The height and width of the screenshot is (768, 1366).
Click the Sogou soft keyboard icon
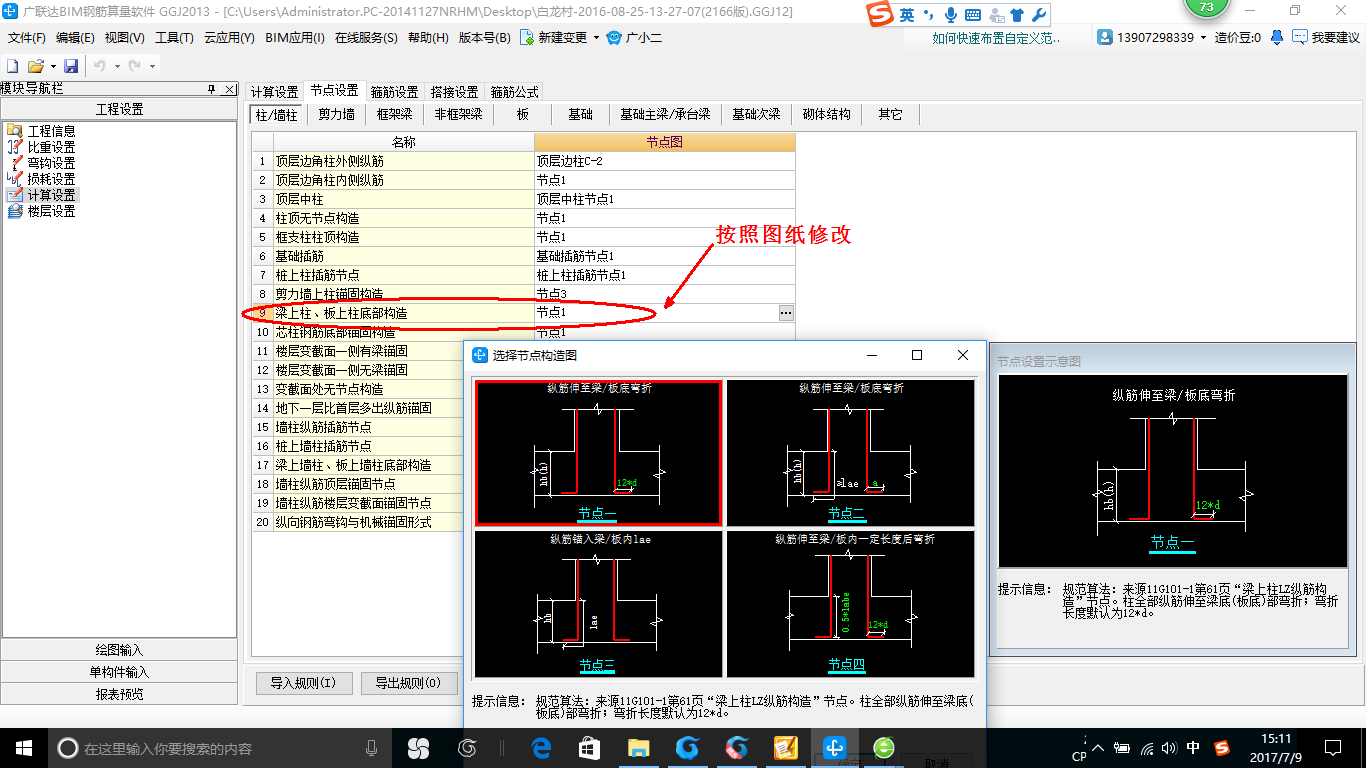click(x=972, y=15)
